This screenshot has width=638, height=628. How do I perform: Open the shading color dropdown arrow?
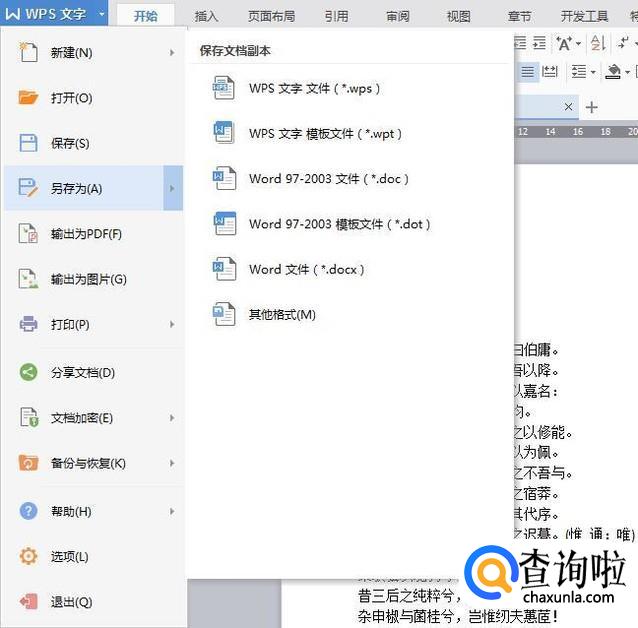[x=627, y=72]
